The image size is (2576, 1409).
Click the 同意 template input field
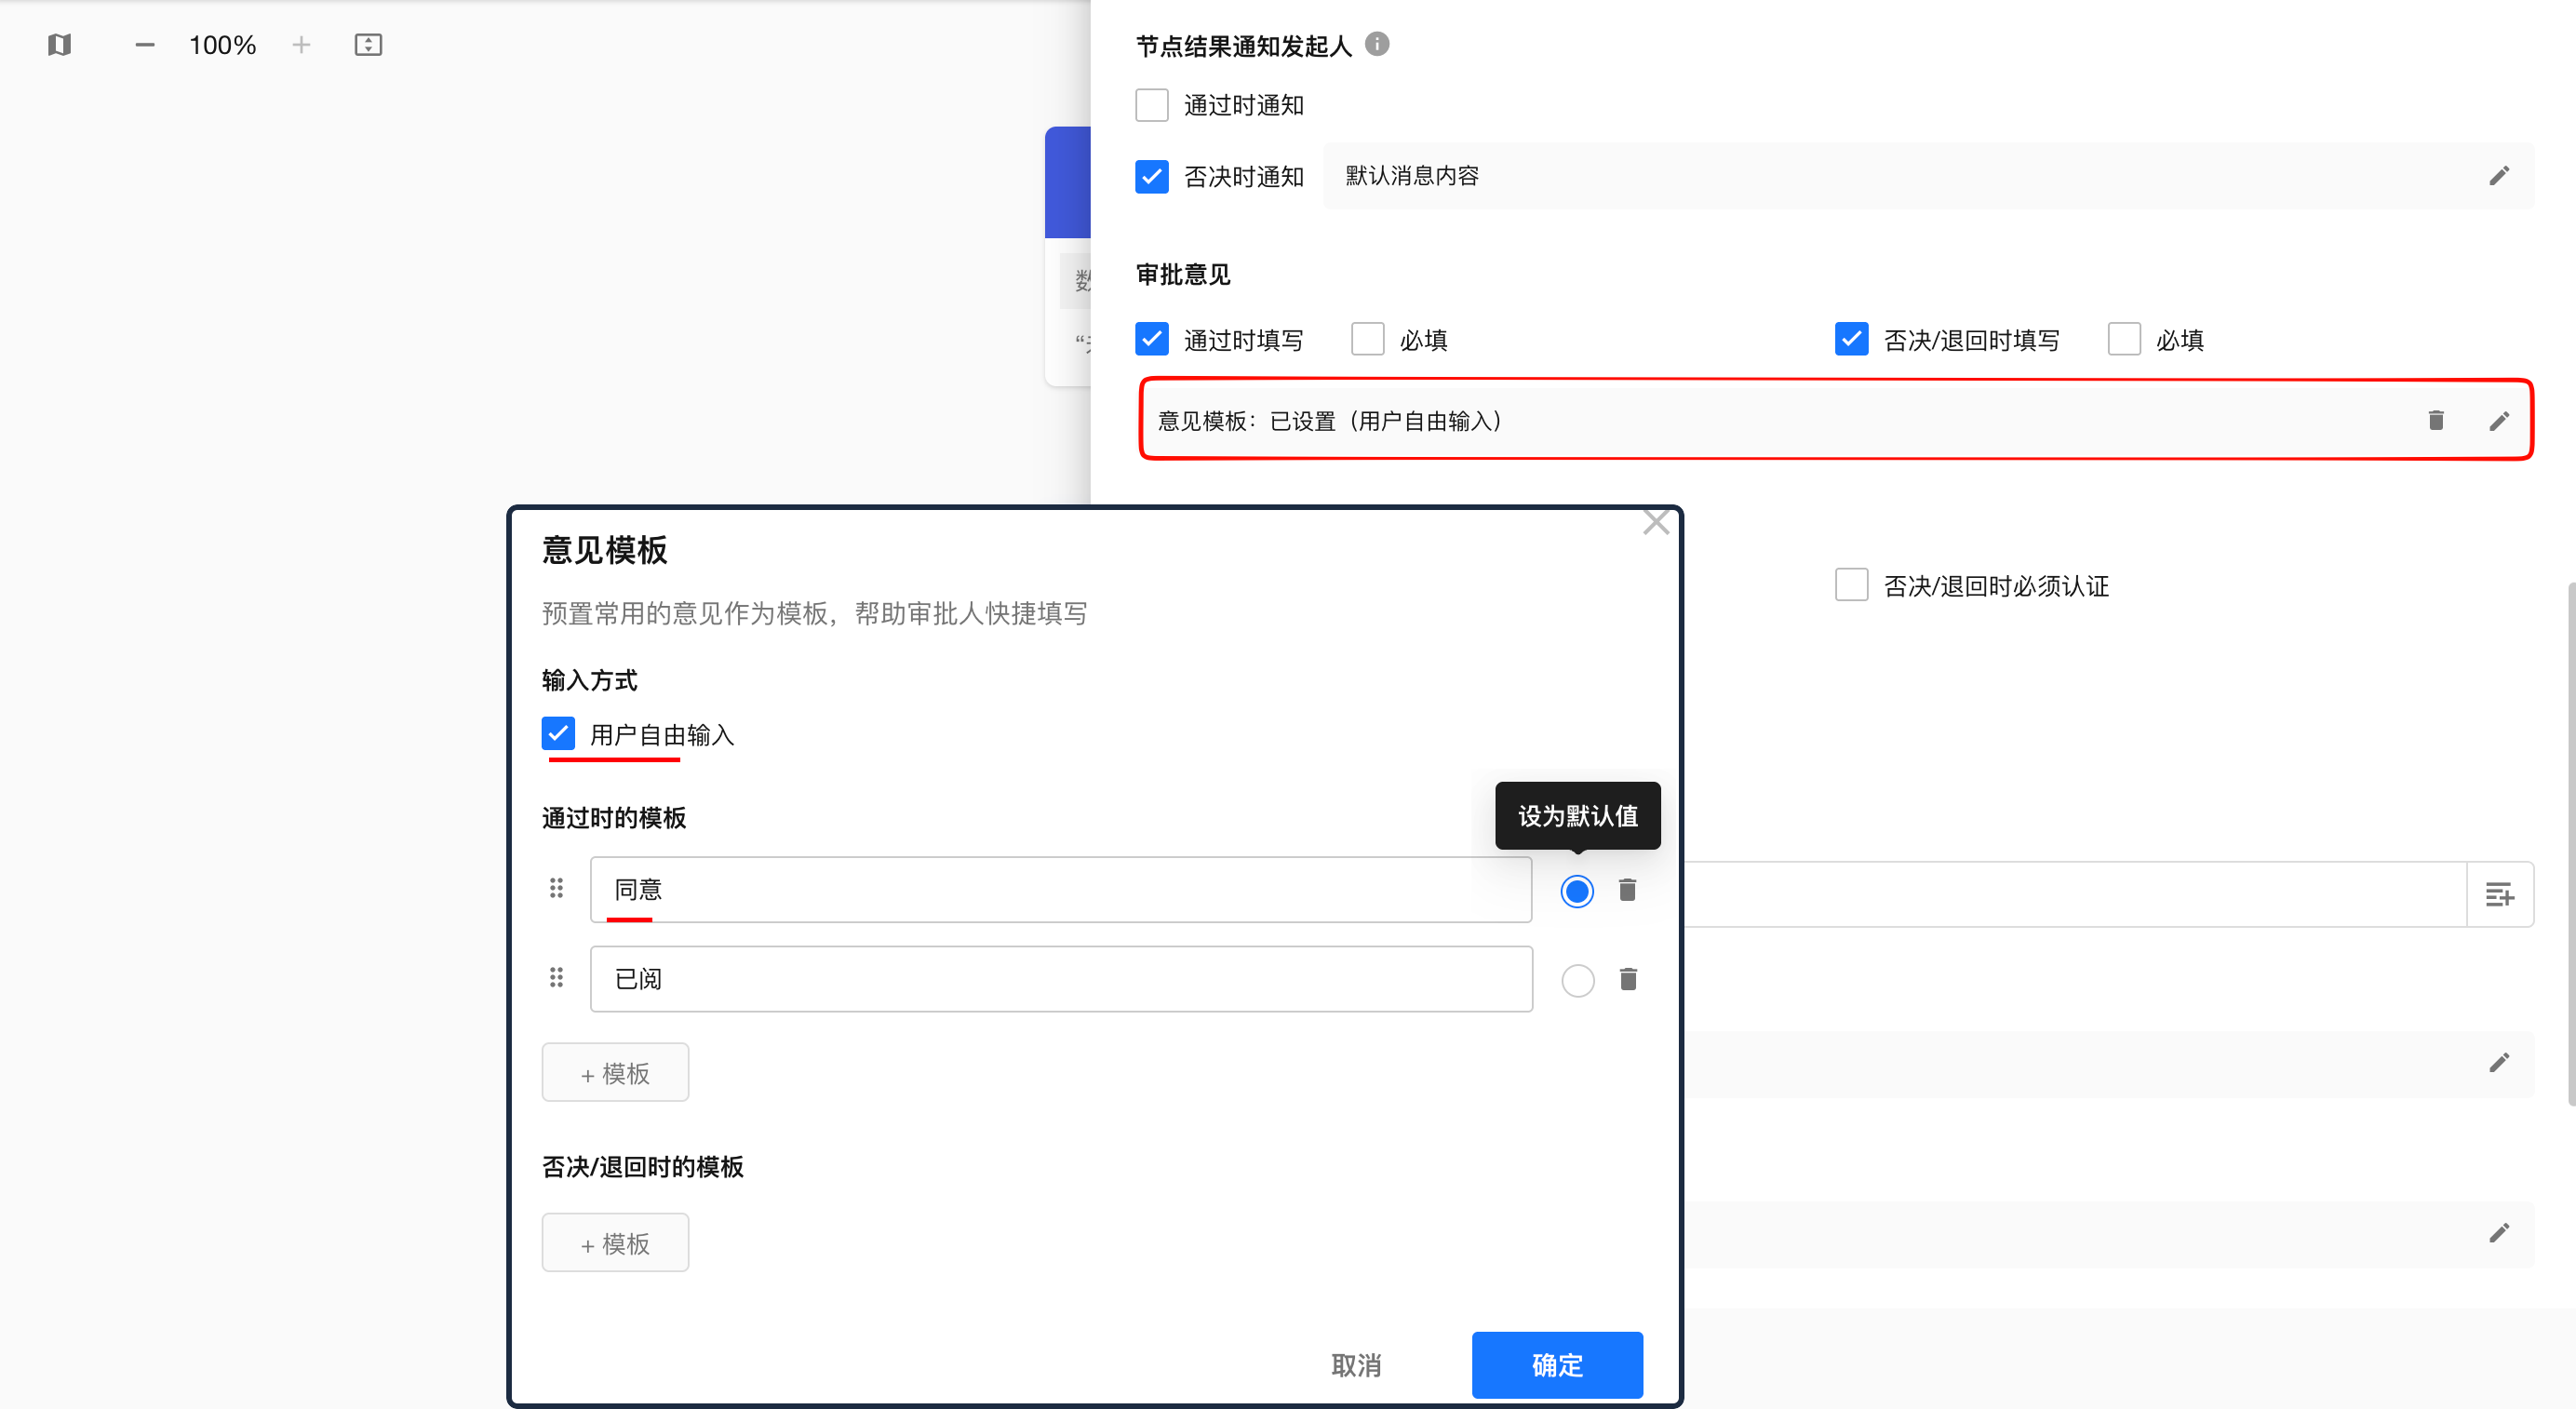pos(1060,890)
